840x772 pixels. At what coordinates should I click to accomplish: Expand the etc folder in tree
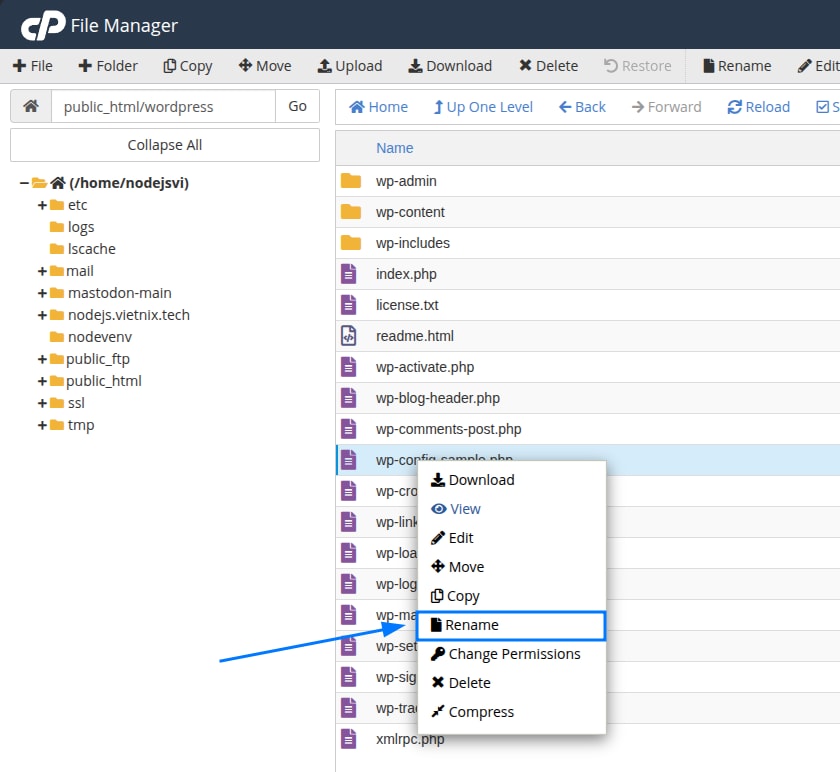[x=43, y=205]
